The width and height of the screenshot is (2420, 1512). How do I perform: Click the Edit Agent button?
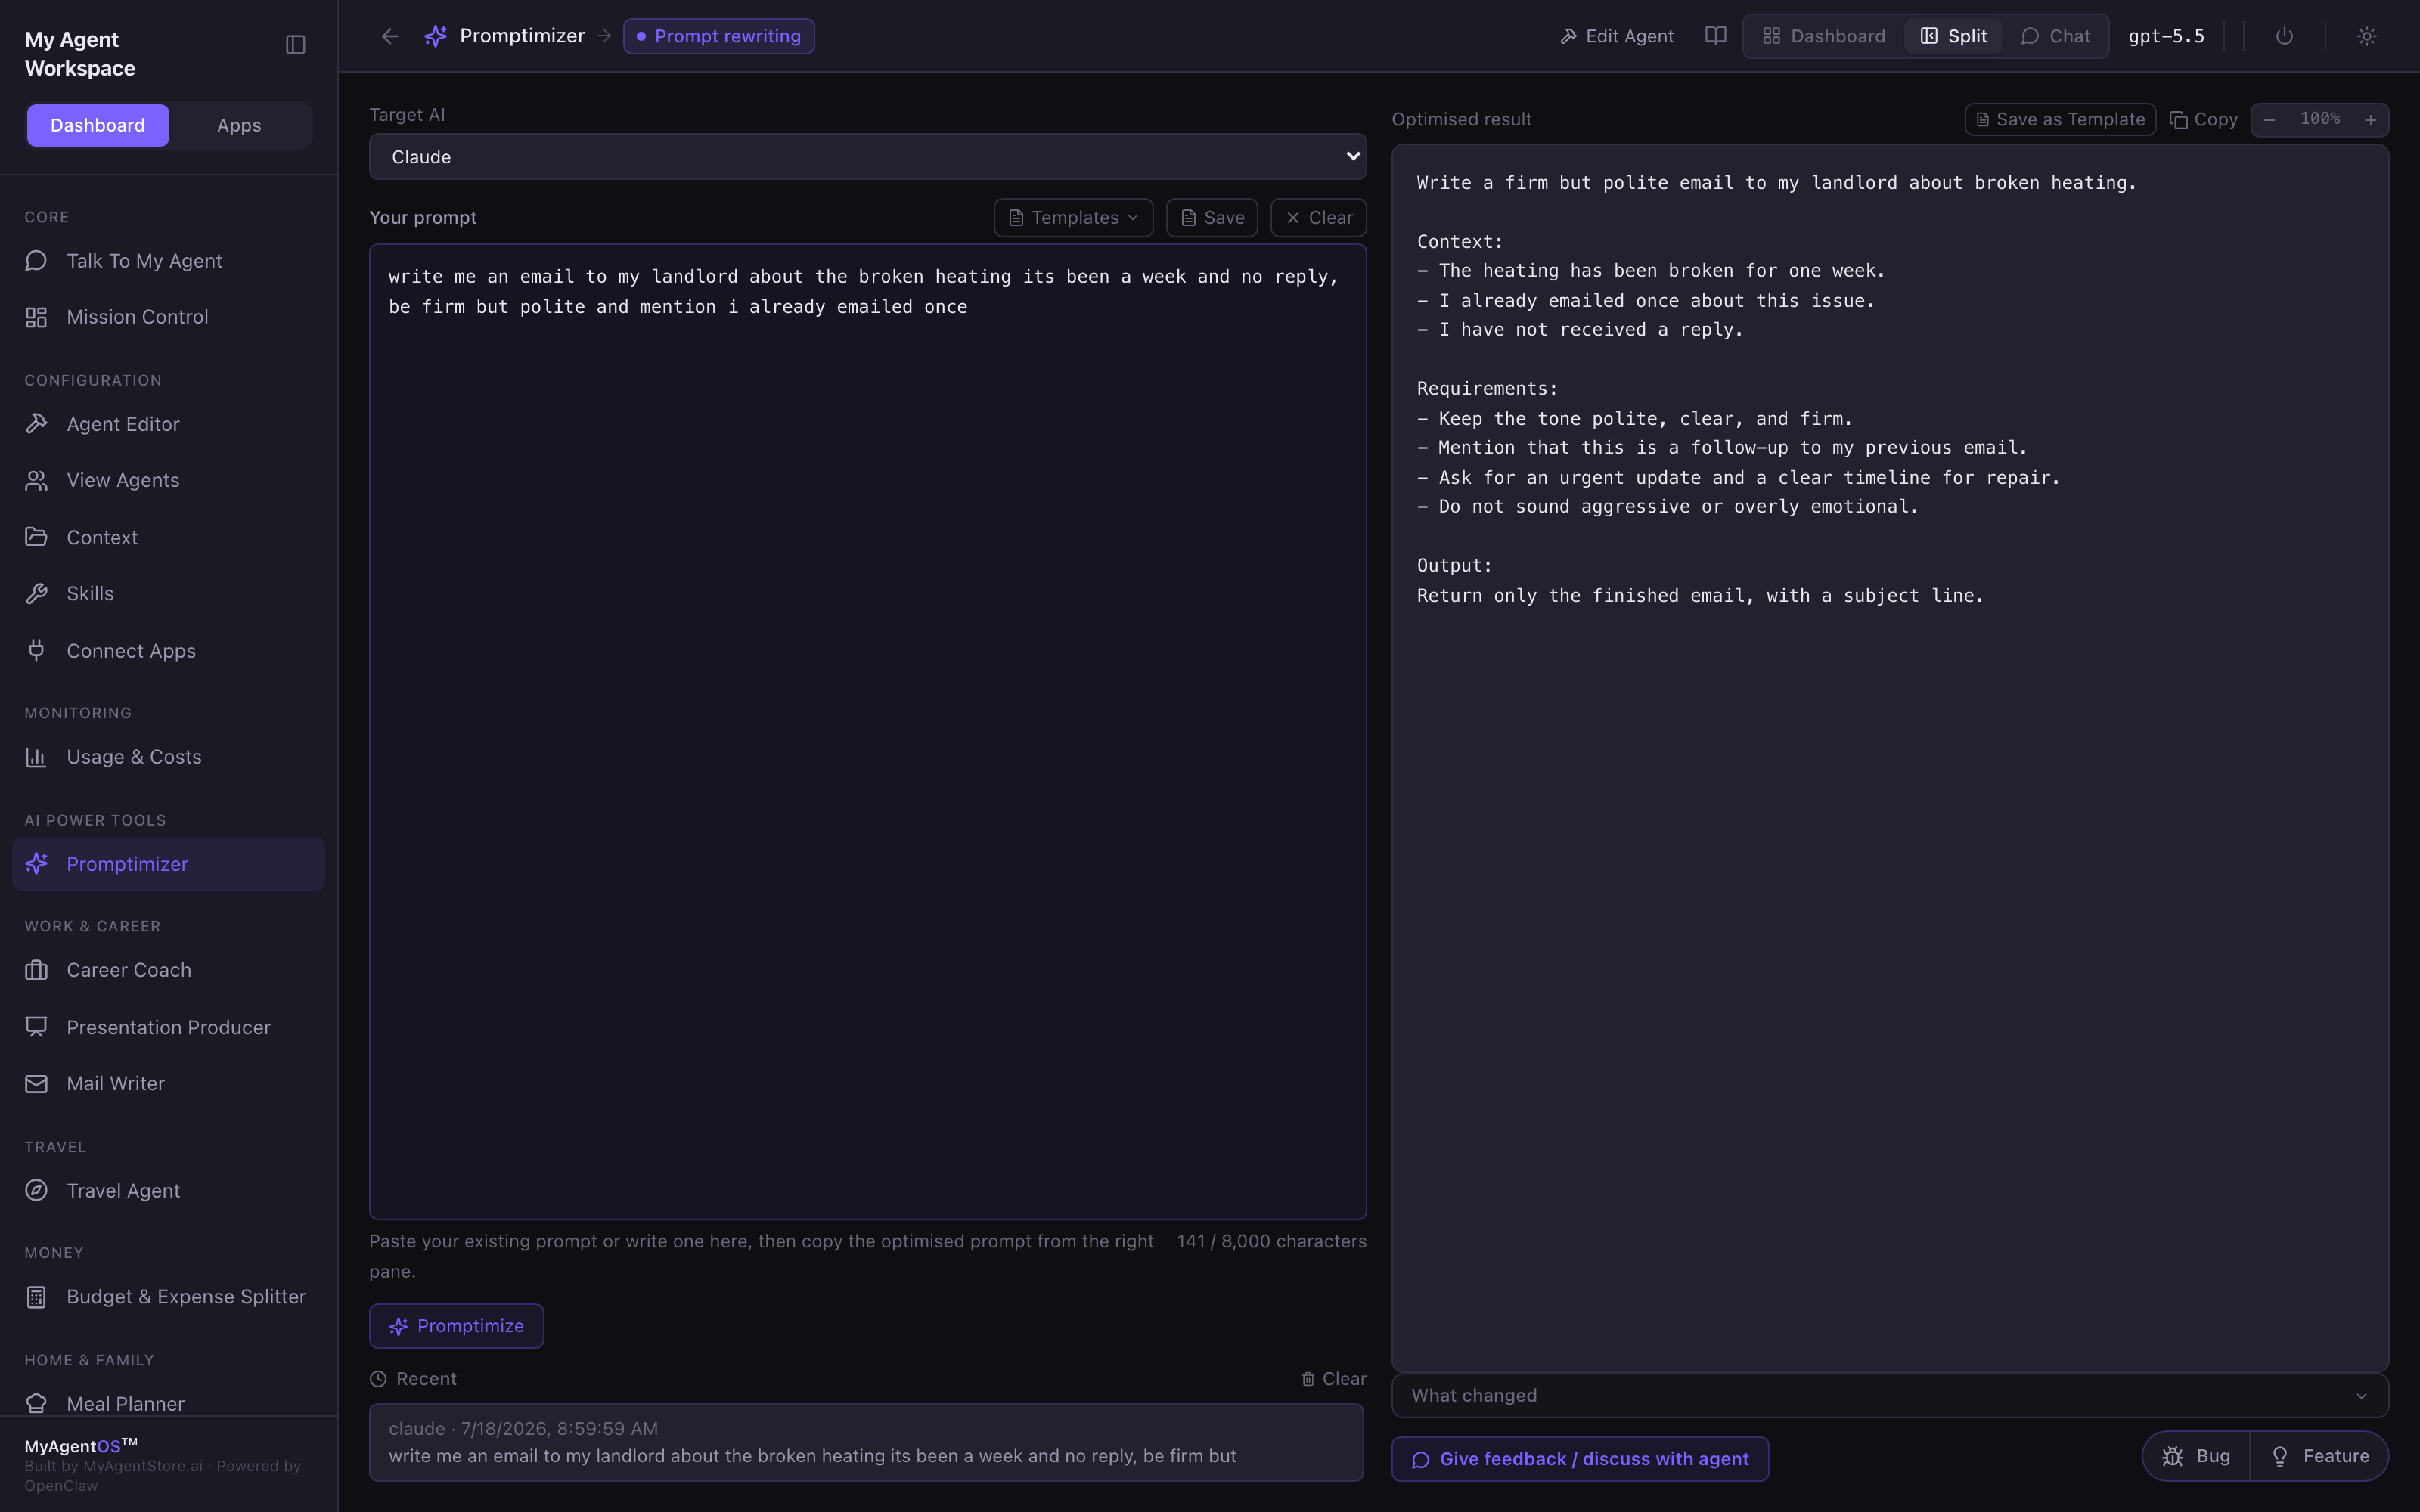[x=1616, y=36]
